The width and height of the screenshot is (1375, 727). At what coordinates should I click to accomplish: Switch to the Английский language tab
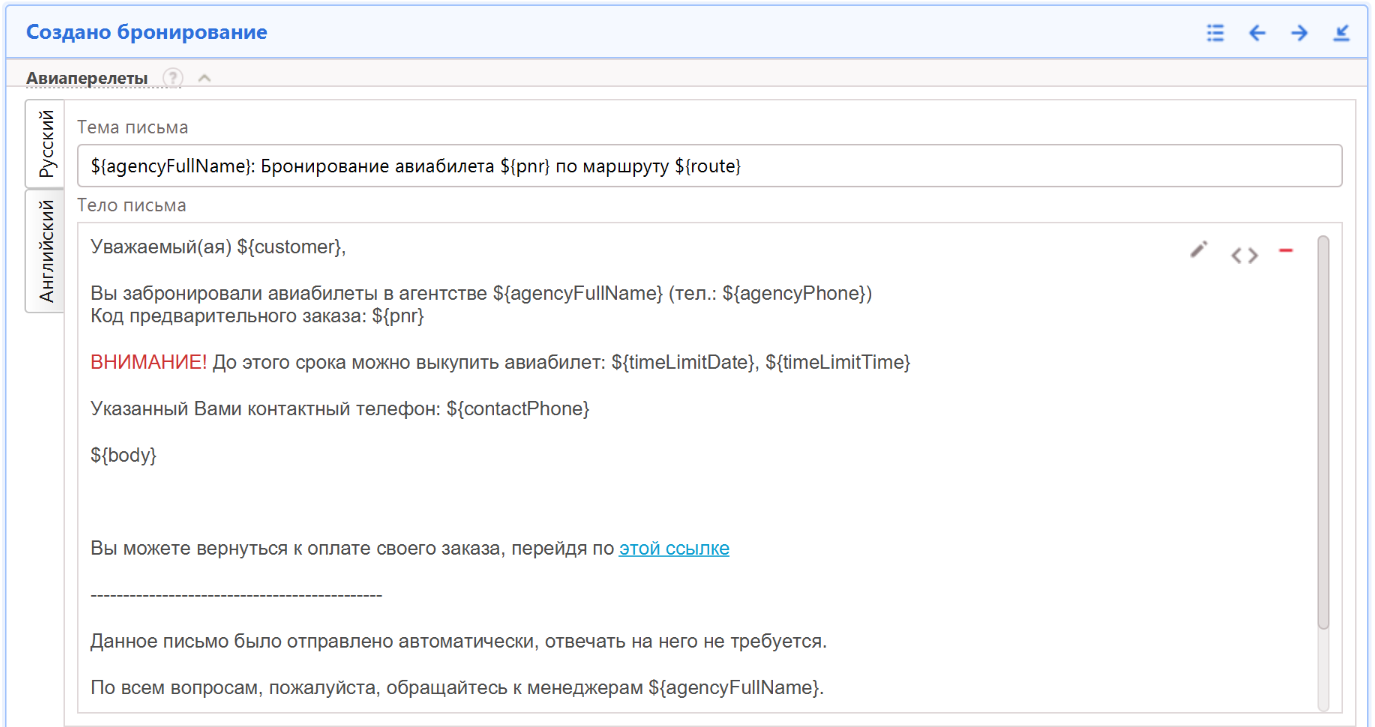tap(46, 251)
